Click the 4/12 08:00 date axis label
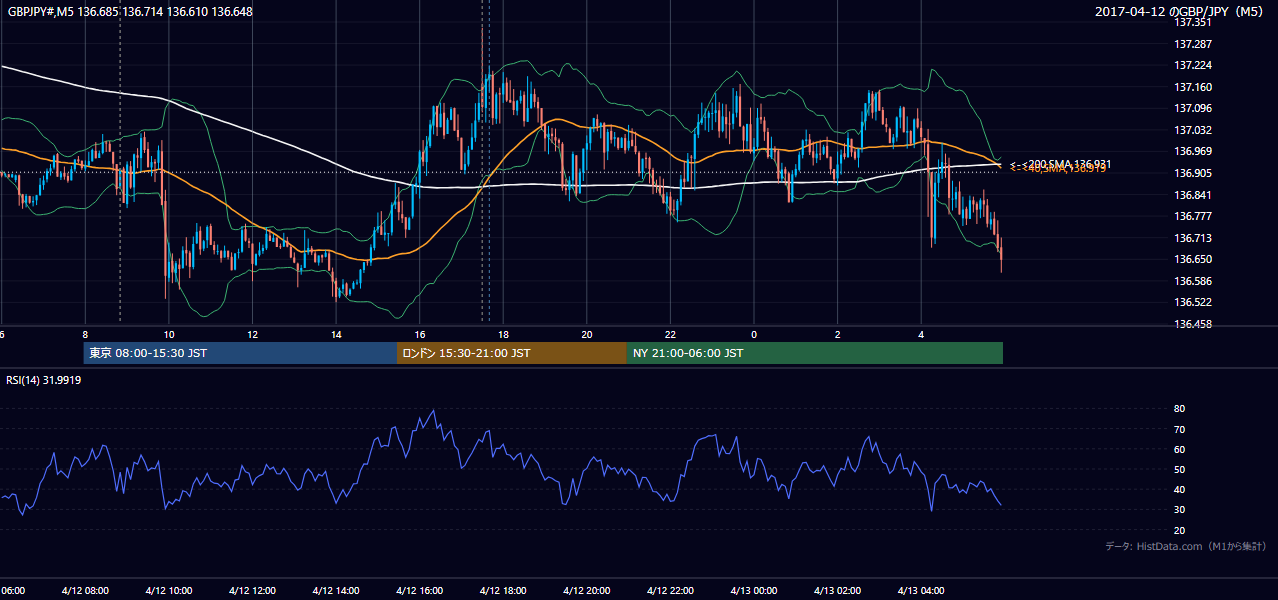Image resolution: width=1278 pixels, height=600 pixels. (85, 591)
